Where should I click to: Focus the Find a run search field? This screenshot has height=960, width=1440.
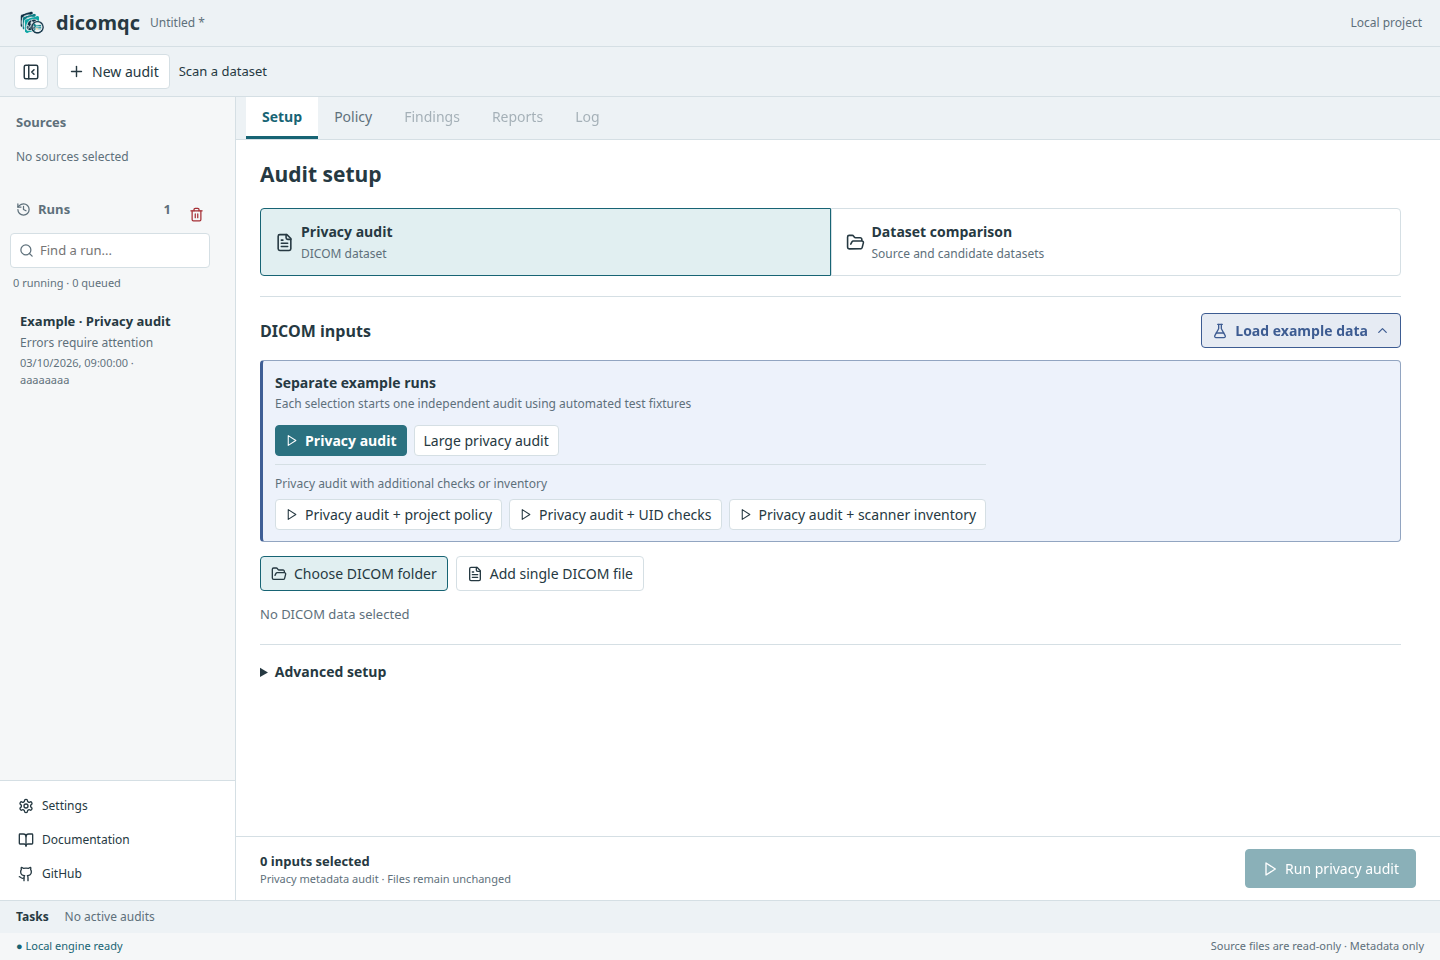(110, 251)
